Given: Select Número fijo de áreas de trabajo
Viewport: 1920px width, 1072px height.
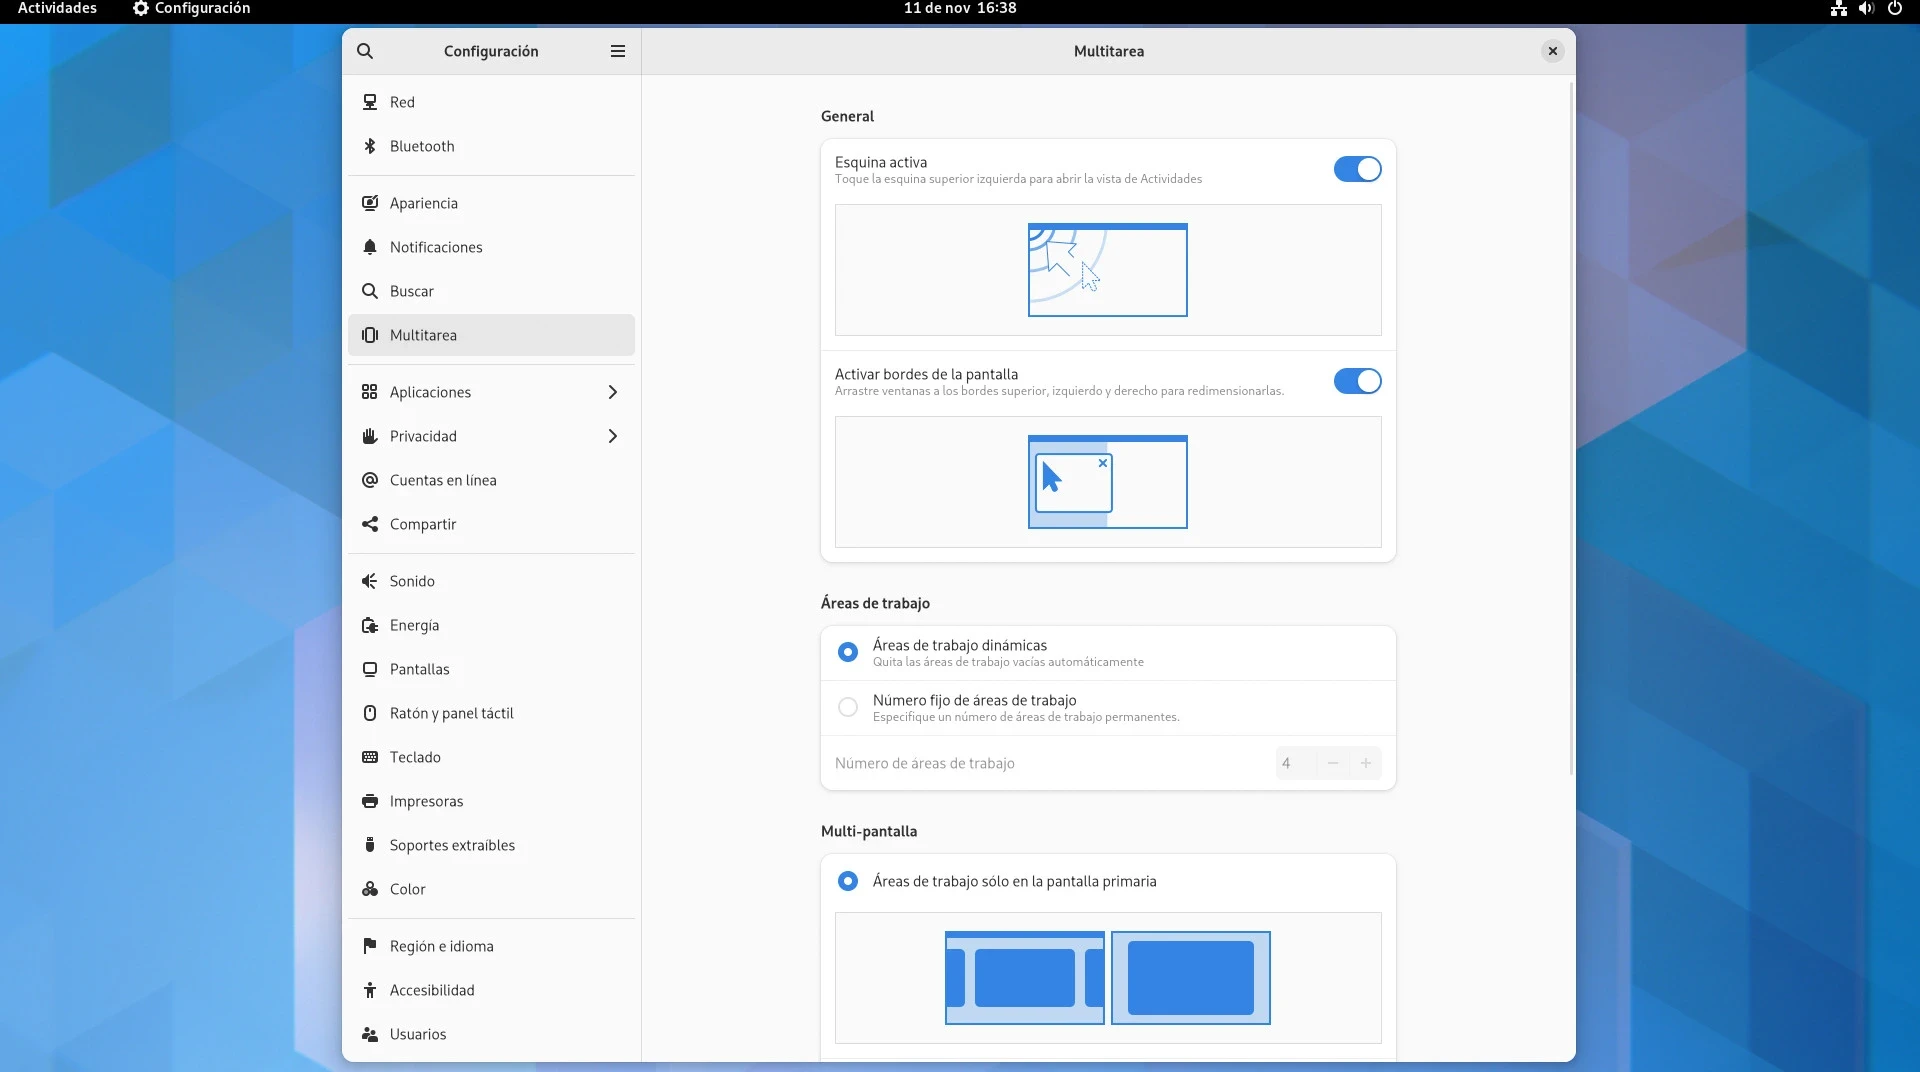Looking at the screenshot, I should [848, 707].
